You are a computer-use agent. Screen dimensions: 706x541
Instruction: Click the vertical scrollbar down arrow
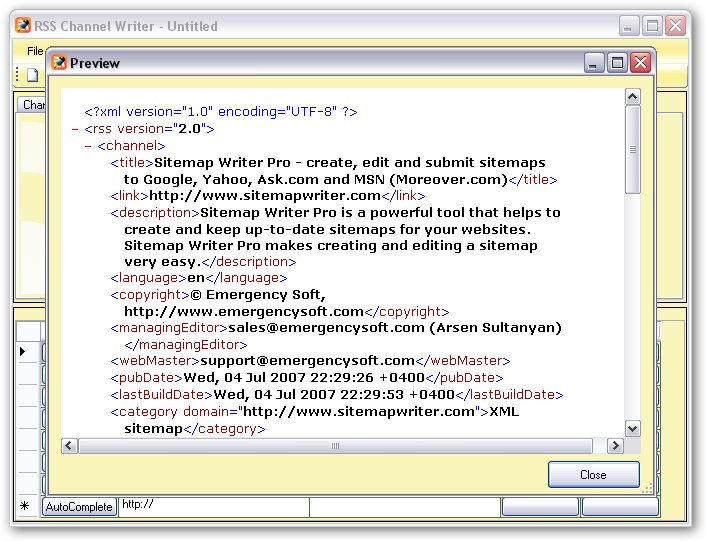tap(633, 428)
